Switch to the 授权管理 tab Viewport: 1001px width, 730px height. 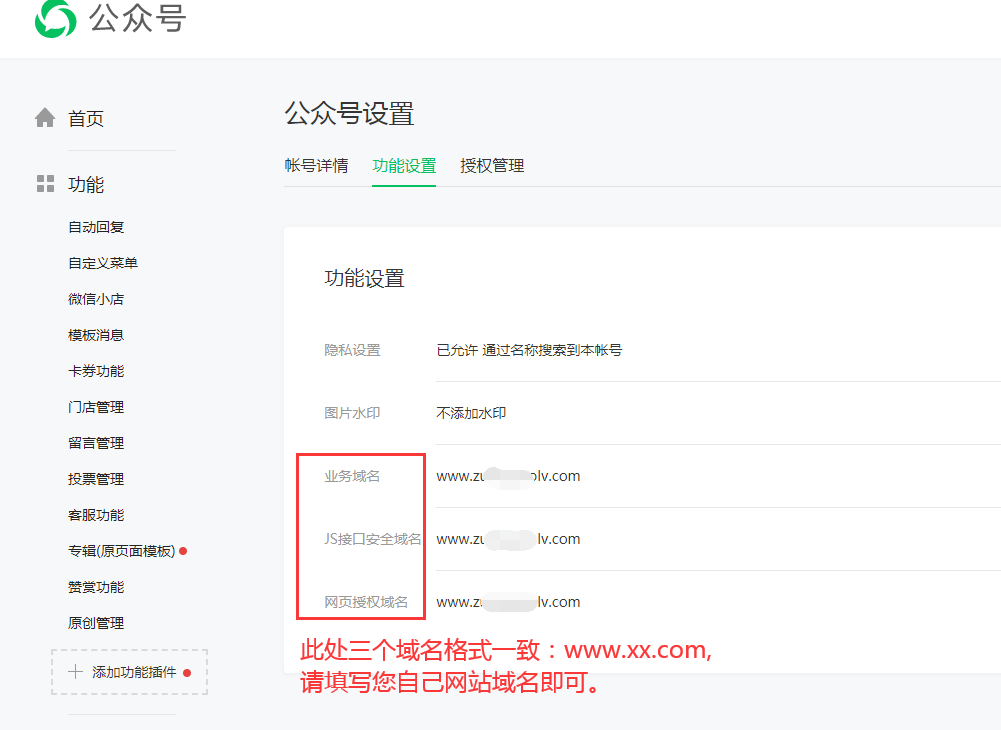[492, 166]
